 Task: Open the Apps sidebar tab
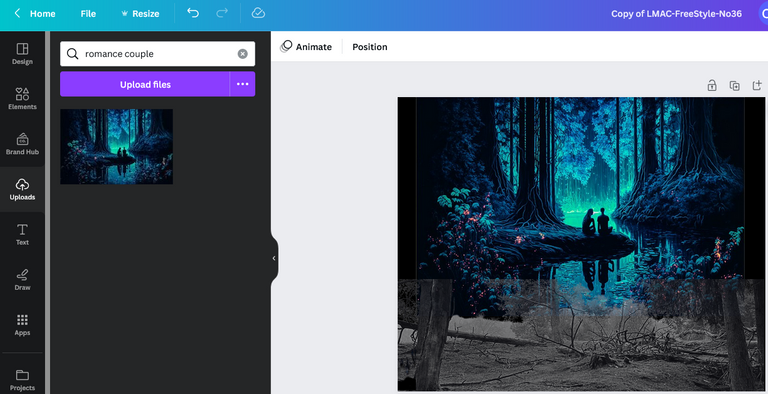(23, 325)
